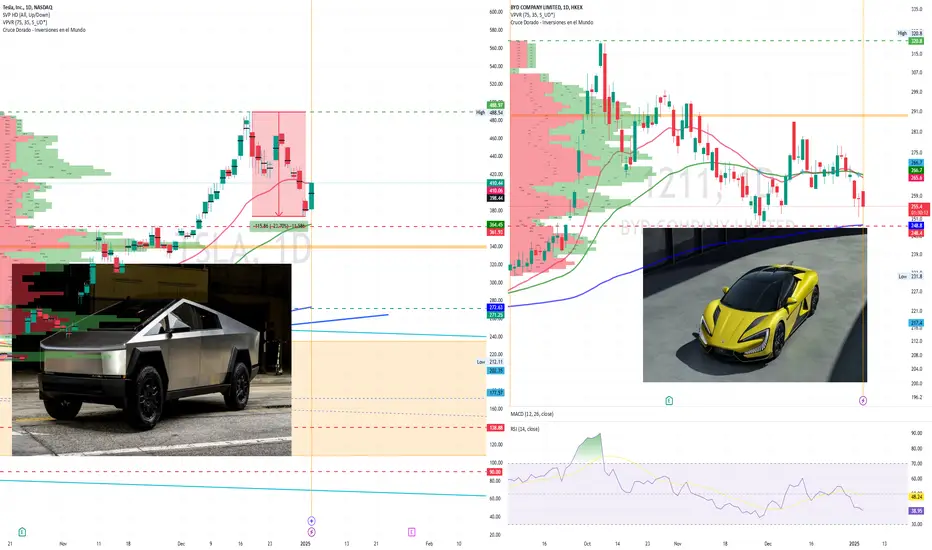
Task: Click the light blue 177.57 price tag
Action: [496, 392]
